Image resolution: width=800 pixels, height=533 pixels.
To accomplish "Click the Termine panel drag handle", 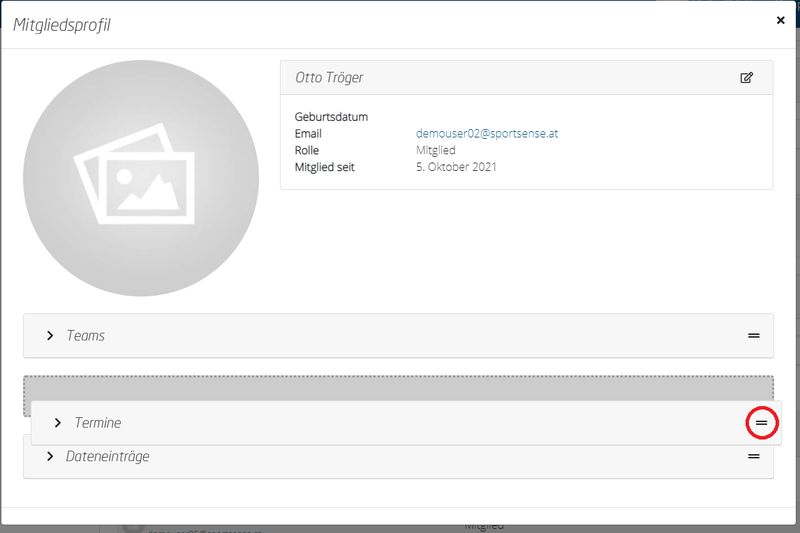I will coord(762,423).
